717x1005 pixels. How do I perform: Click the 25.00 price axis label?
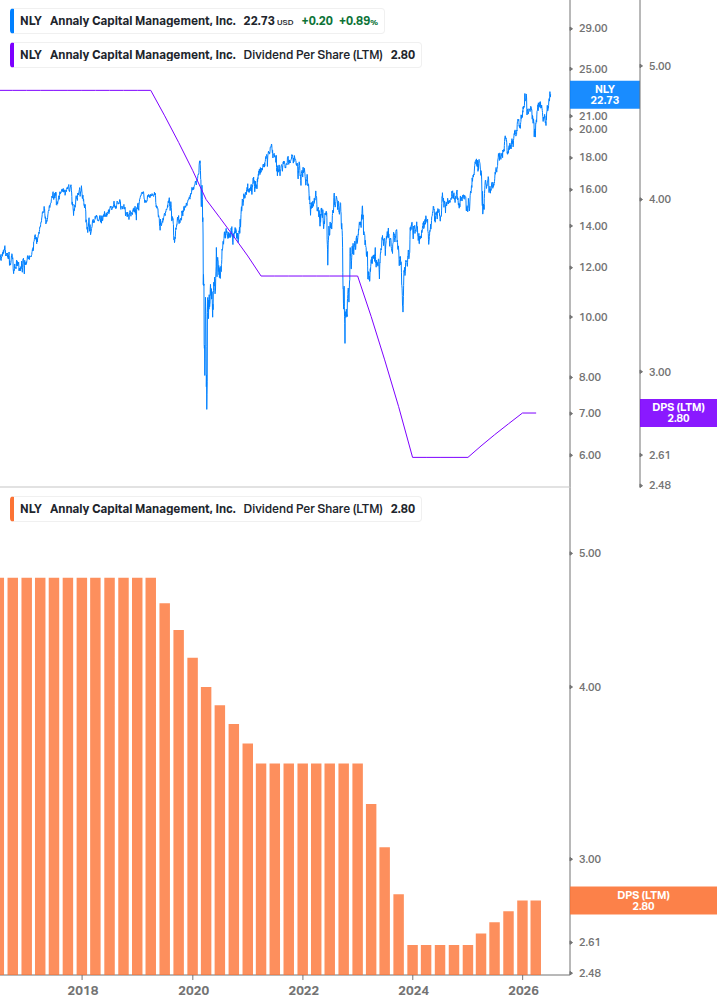[593, 69]
